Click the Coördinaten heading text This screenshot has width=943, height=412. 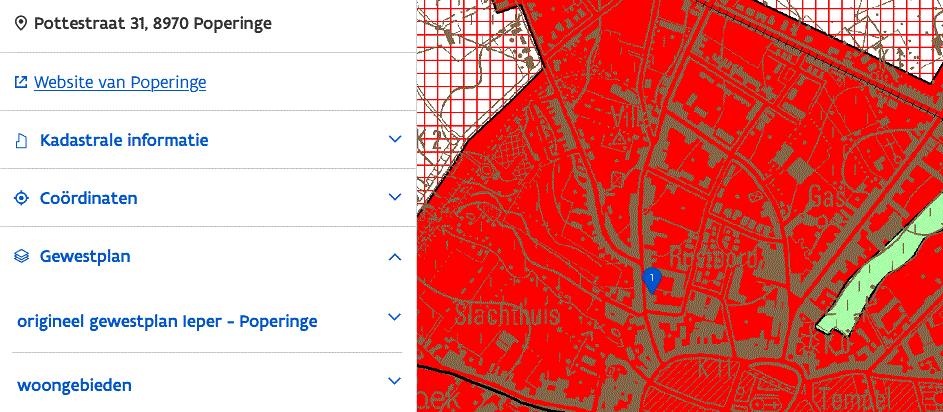coord(89,198)
